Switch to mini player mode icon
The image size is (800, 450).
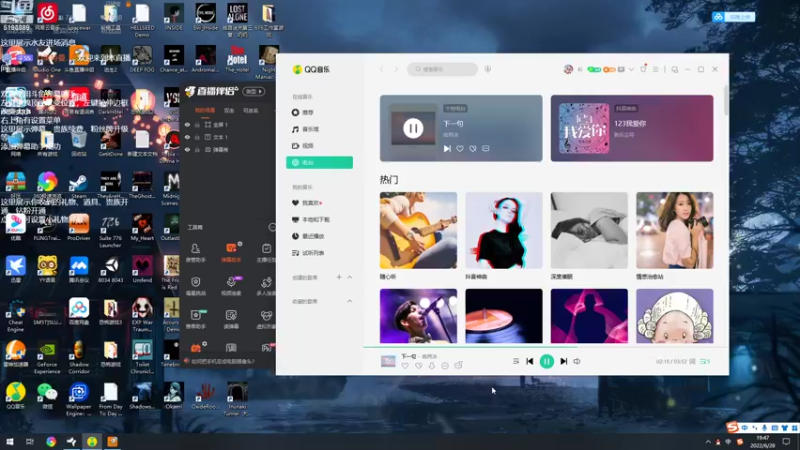pyautogui.click(x=674, y=69)
